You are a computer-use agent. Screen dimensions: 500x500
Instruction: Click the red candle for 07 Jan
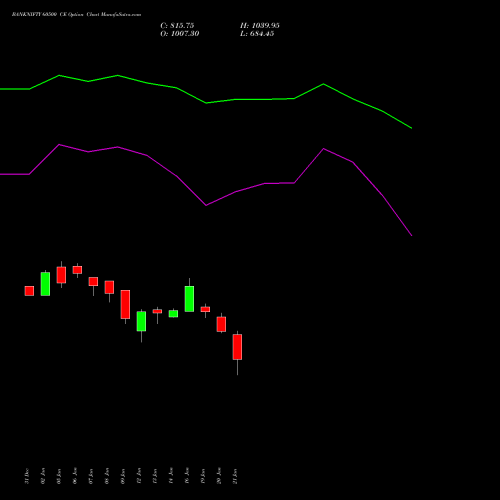(93, 281)
